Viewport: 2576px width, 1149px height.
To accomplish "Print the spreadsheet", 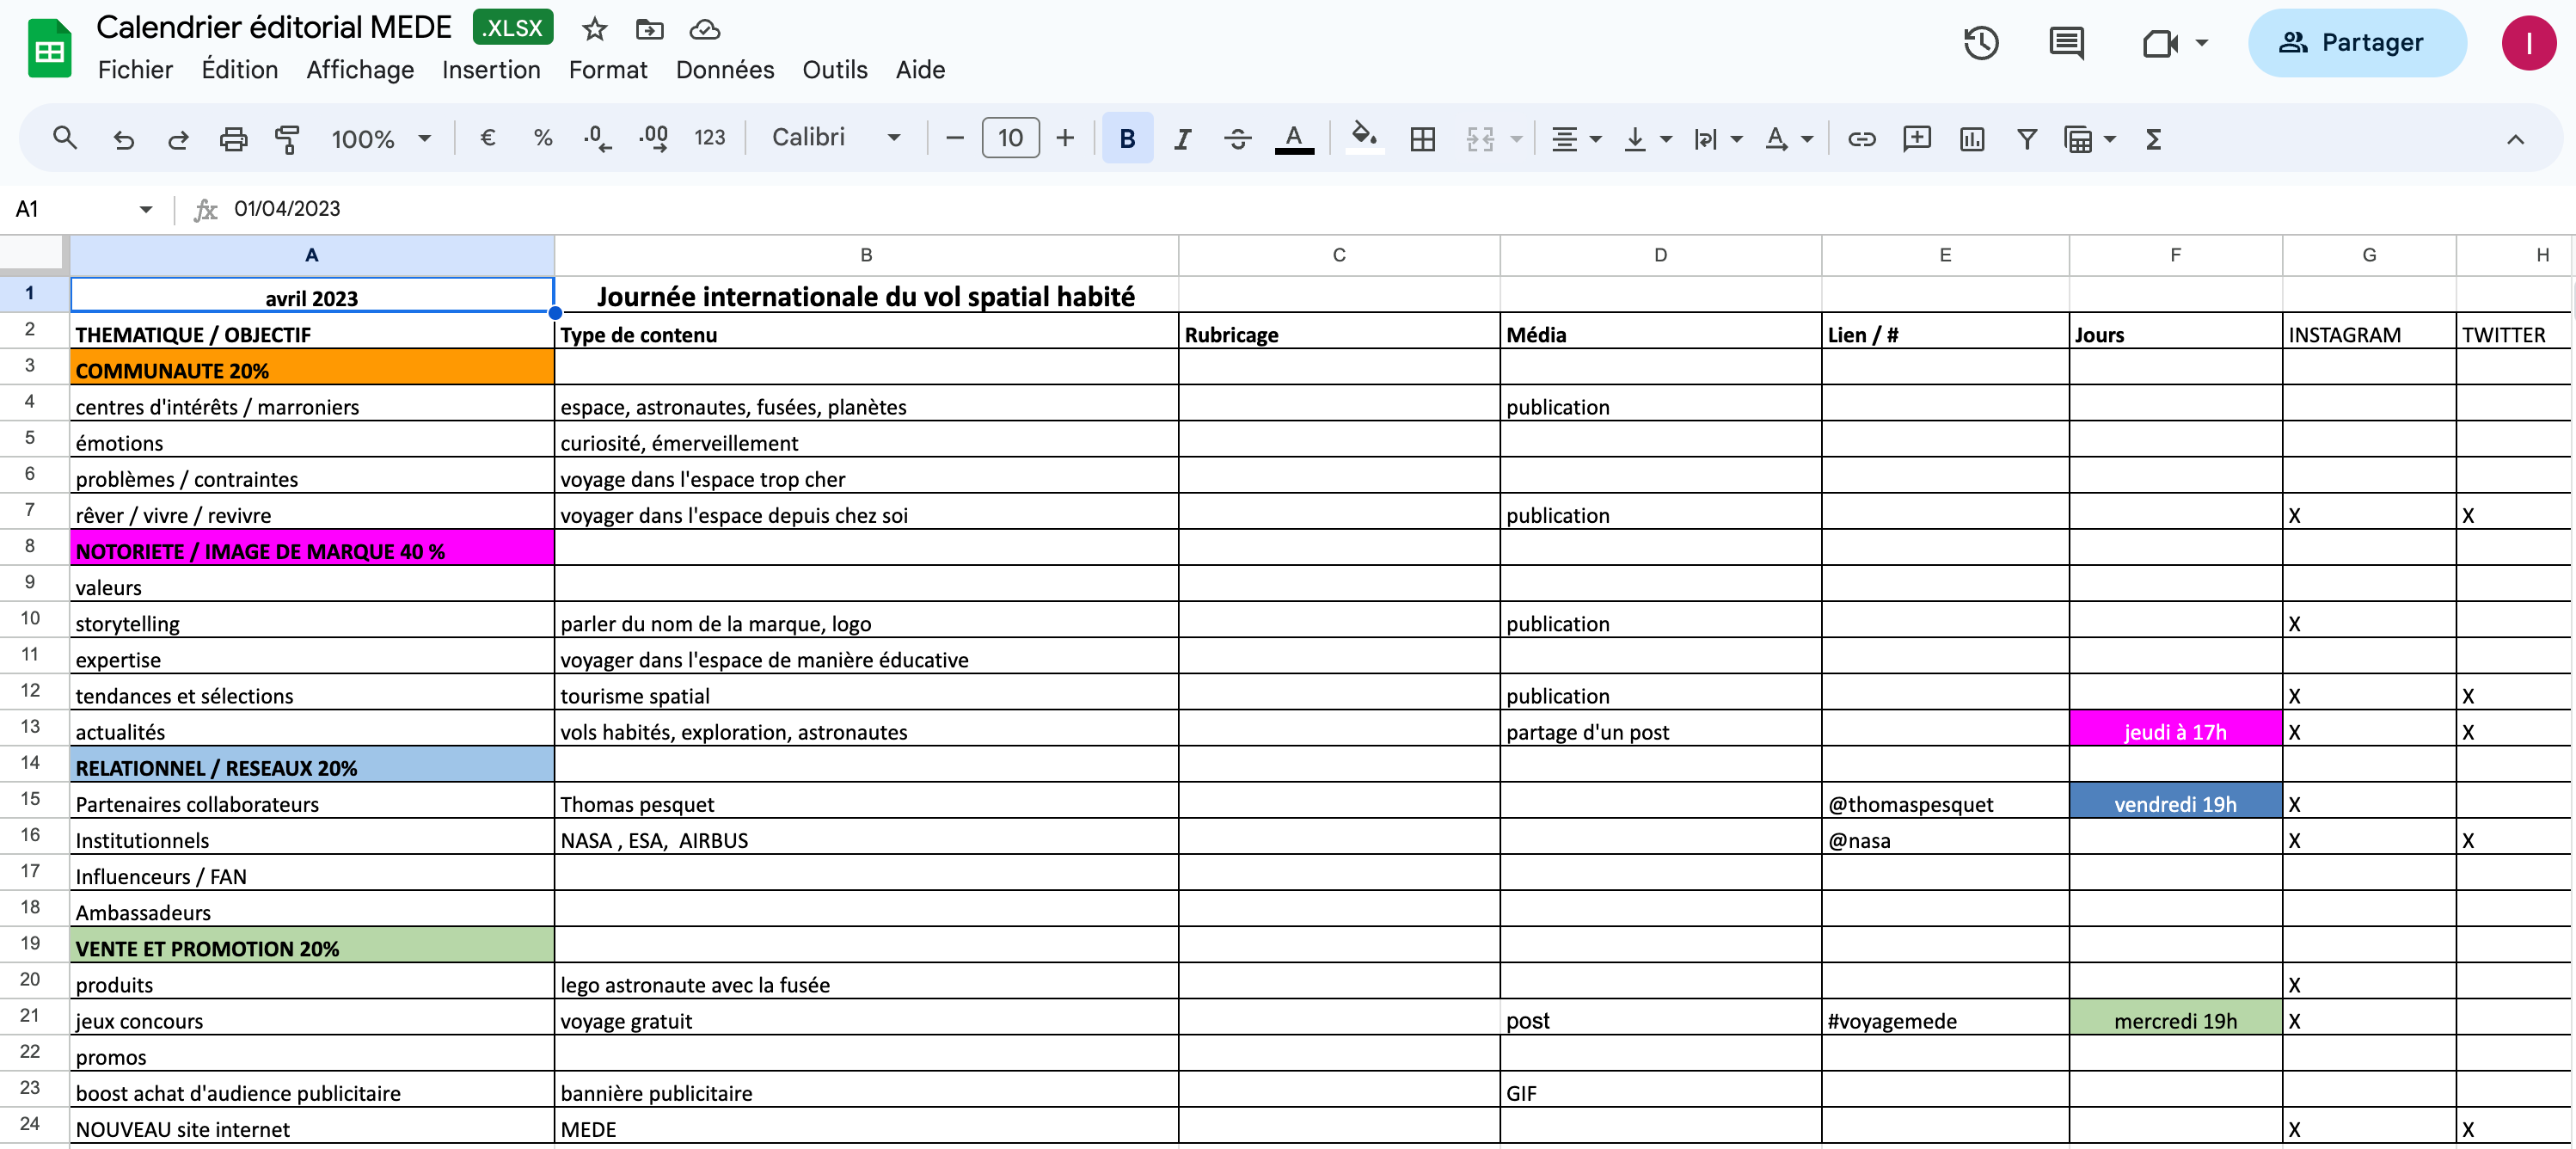I will pos(233,138).
